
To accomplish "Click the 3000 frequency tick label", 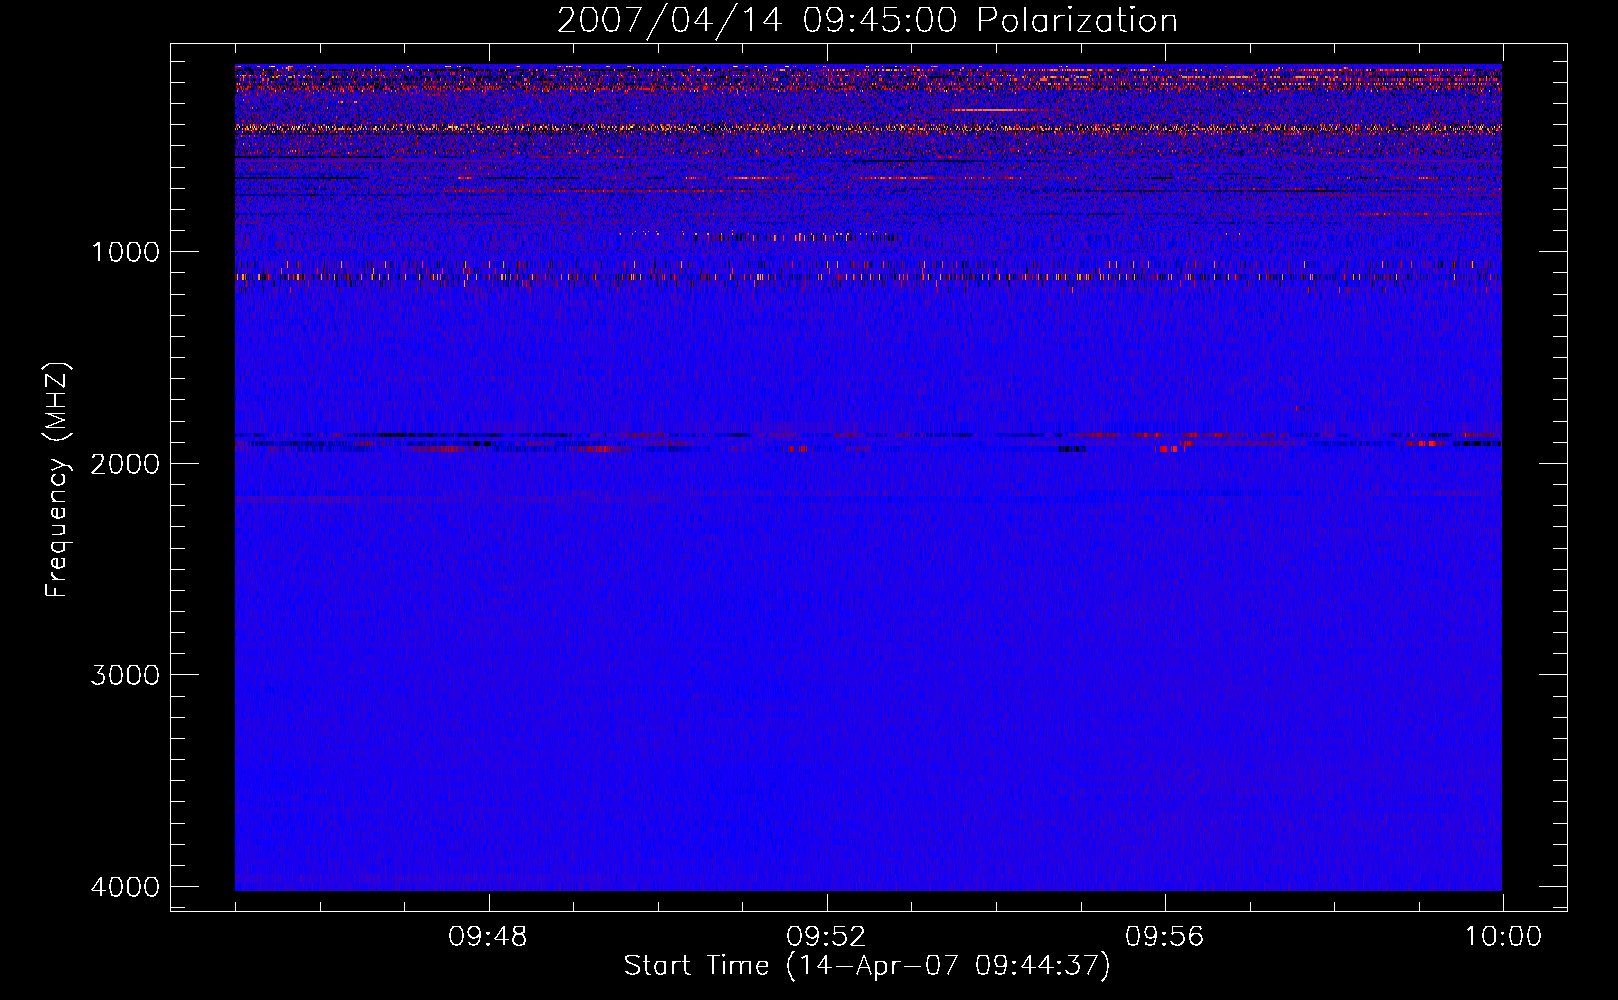I will [125, 675].
